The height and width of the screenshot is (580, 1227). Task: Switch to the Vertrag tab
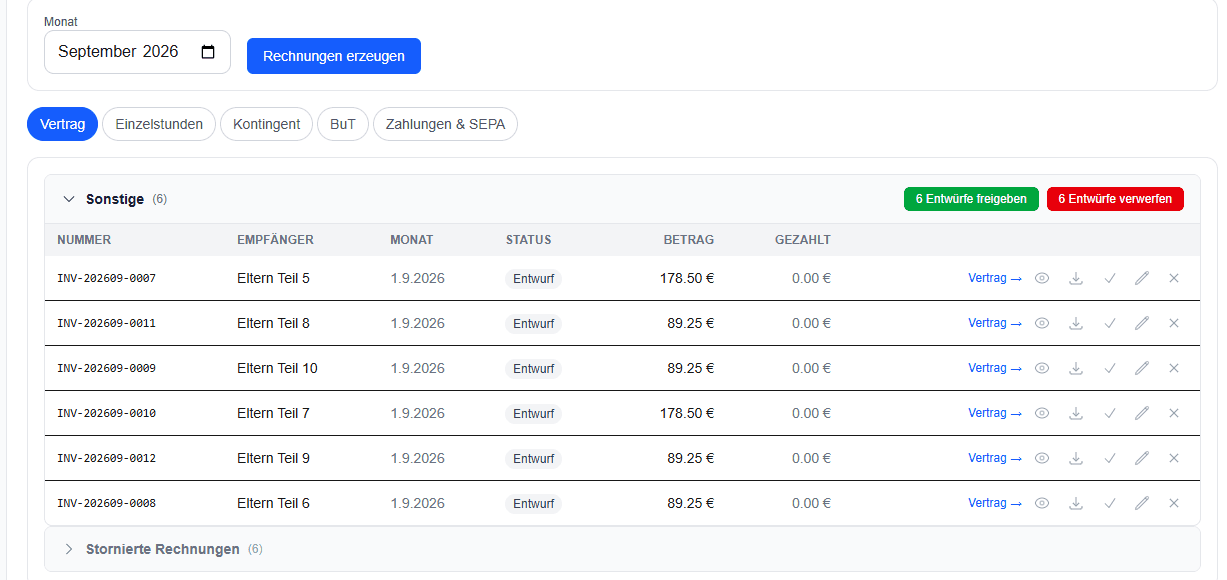coord(62,124)
